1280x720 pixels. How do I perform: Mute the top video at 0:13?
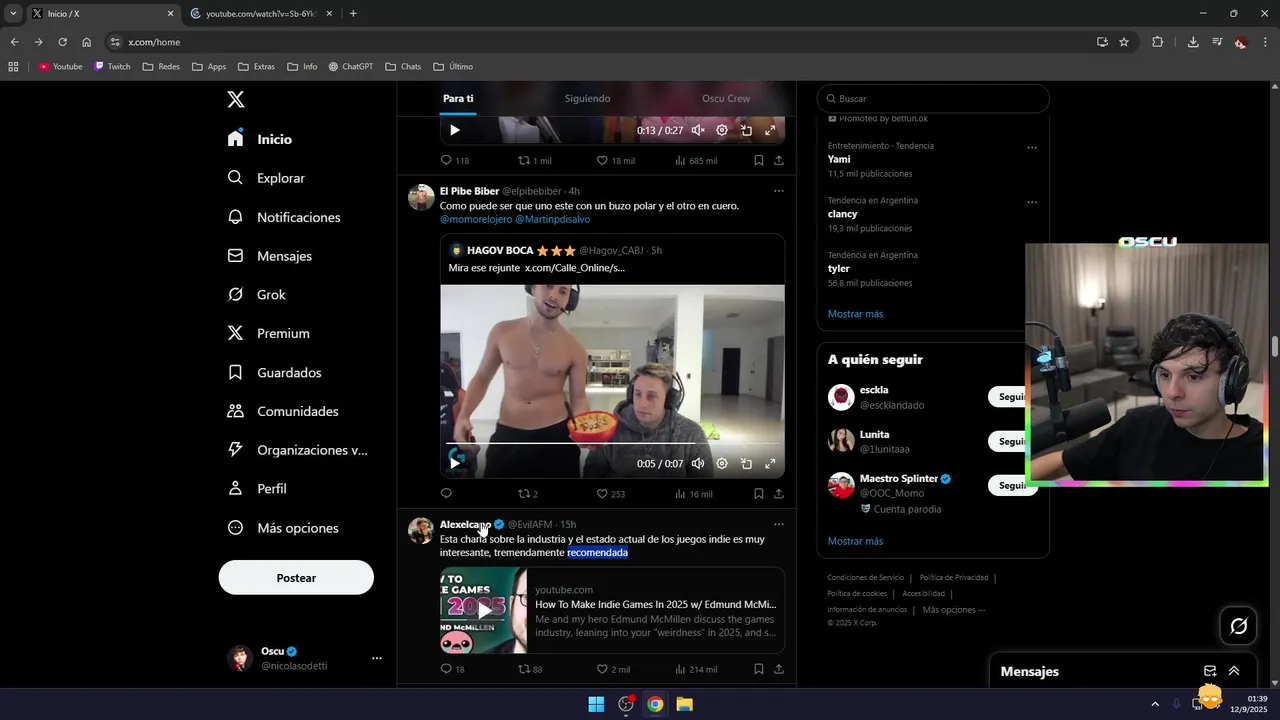point(698,130)
